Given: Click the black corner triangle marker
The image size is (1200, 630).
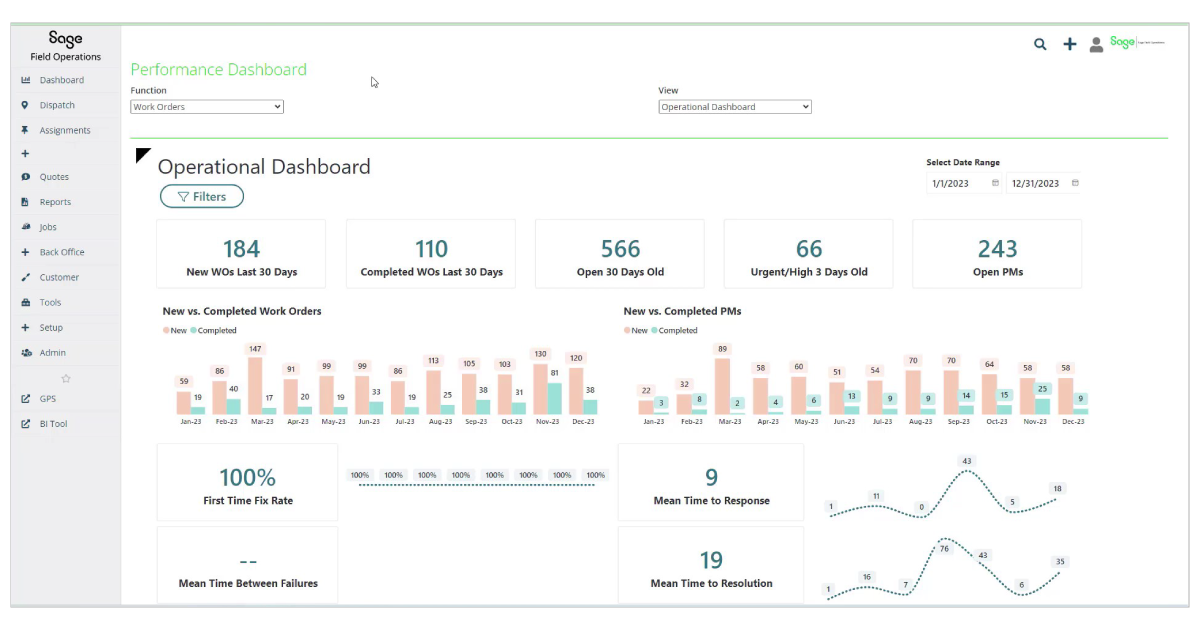Looking at the screenshot, I should coord(141,153).
